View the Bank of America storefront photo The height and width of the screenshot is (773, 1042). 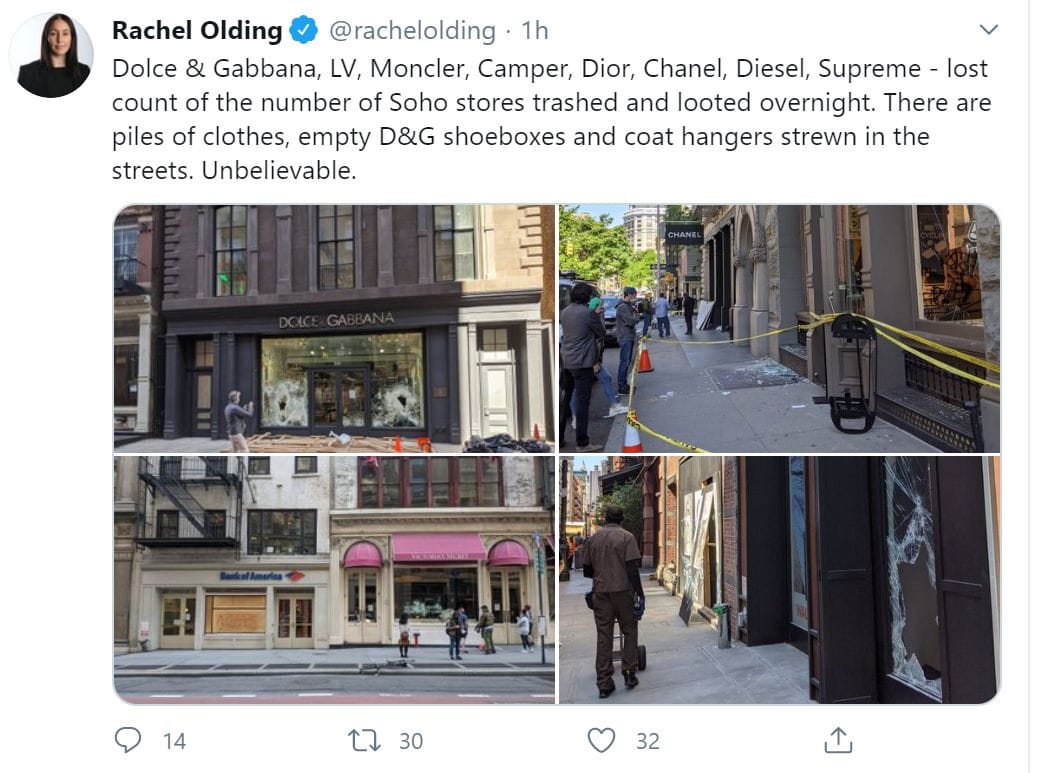(x=334, y=580)
